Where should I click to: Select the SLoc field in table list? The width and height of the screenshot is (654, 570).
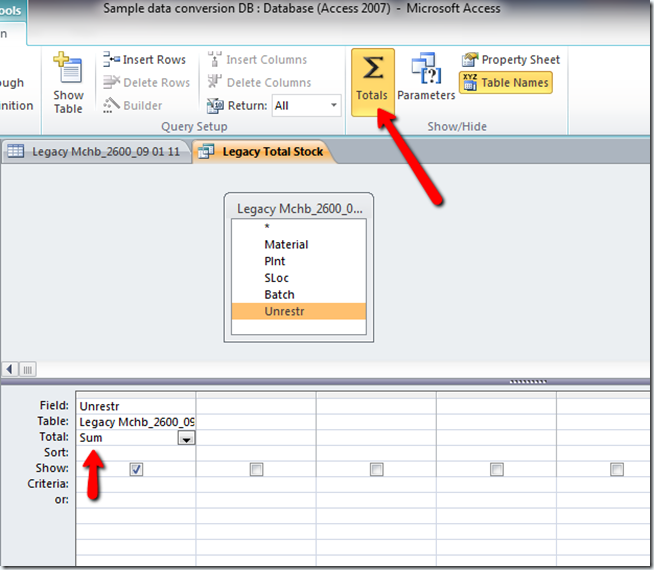pos(299,278)
